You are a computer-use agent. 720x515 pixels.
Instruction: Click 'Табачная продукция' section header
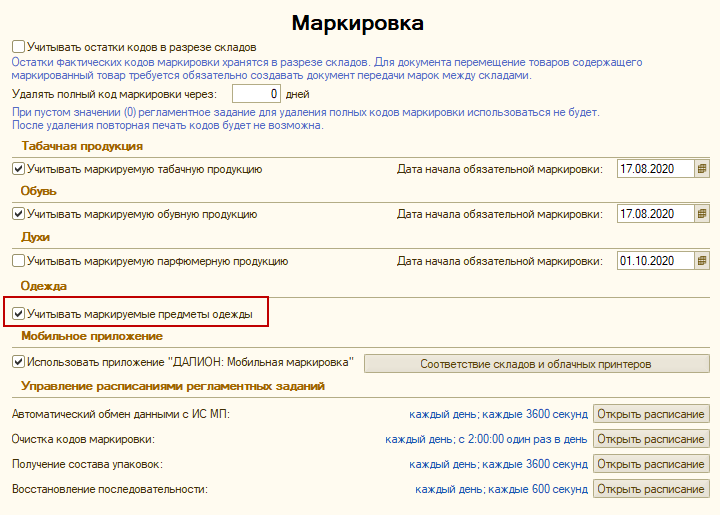[82, 146]
